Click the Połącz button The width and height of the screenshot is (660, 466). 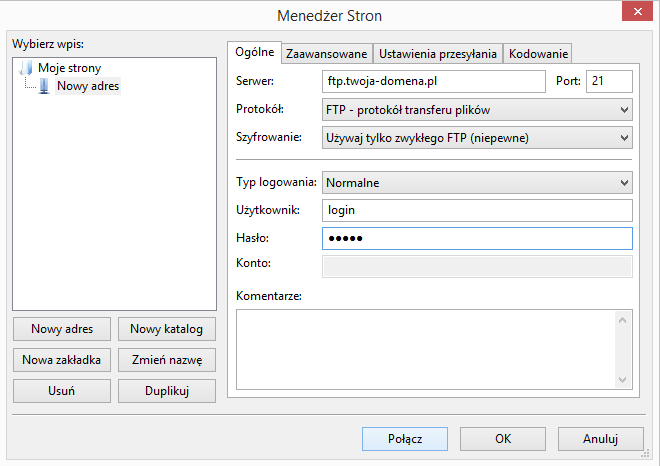tap(405, 439)
